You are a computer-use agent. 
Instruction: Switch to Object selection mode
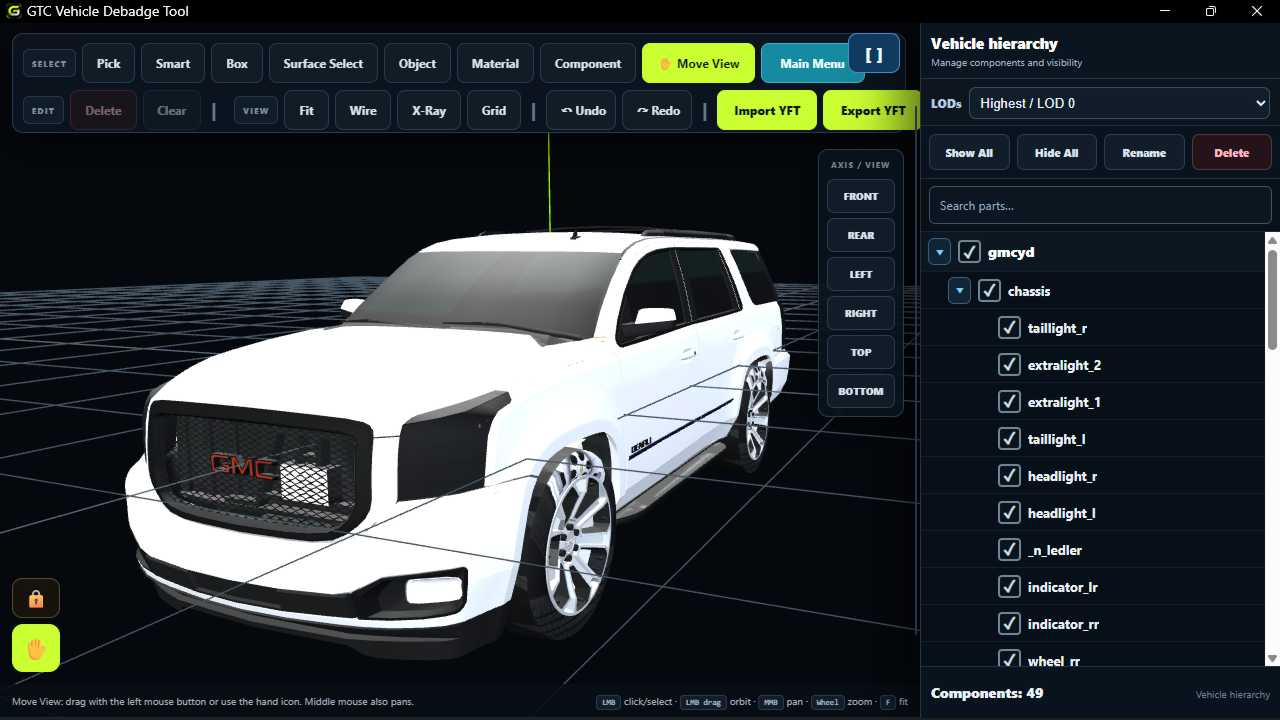point(417,63)
